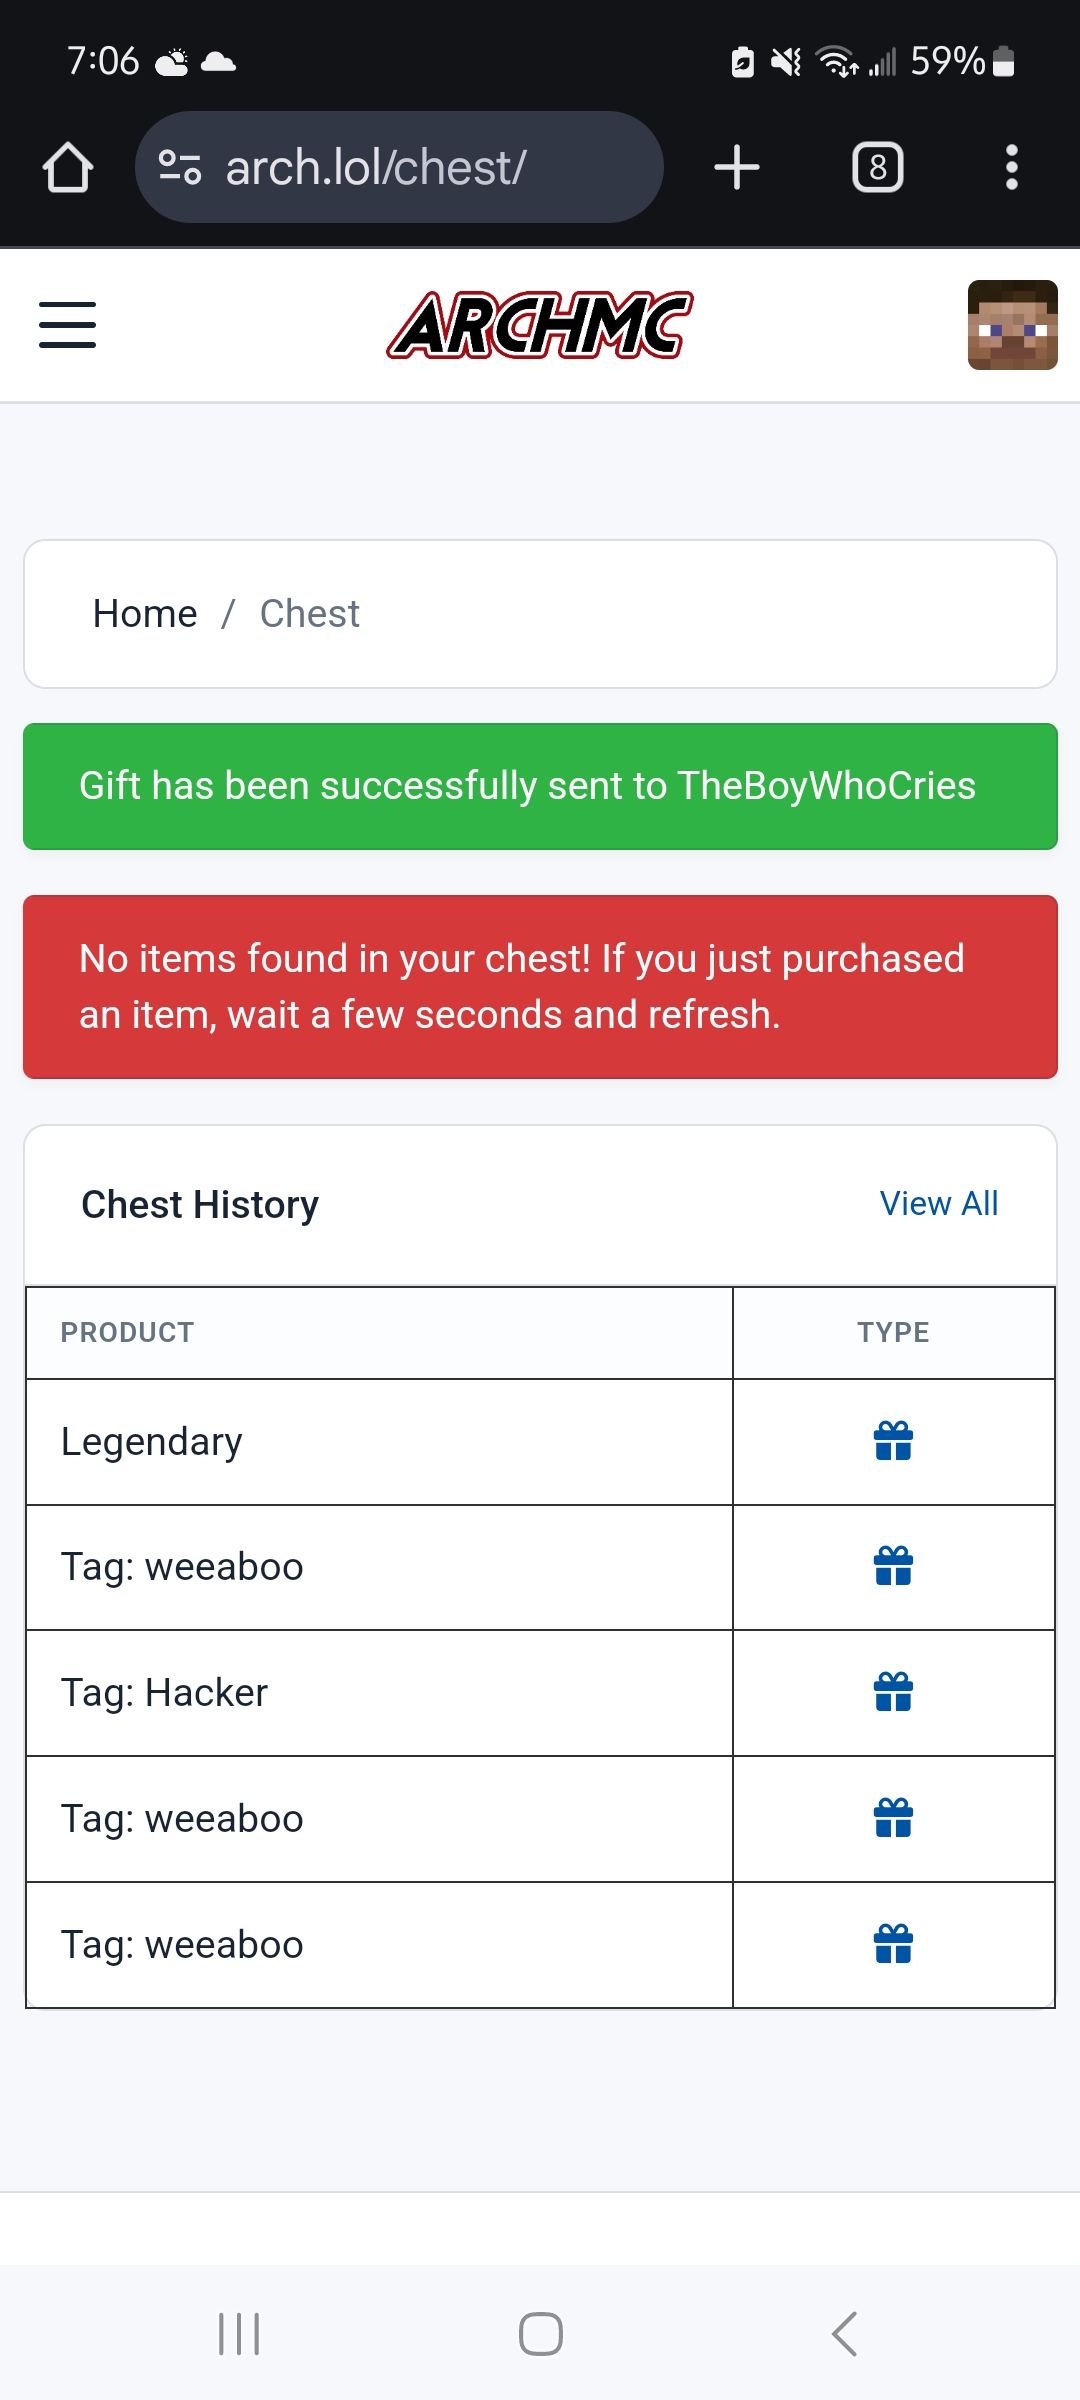This screenshot has height=2400, width=1080.
Task: Go to Home via breadcrumb link
Action: tap(145, 614)
